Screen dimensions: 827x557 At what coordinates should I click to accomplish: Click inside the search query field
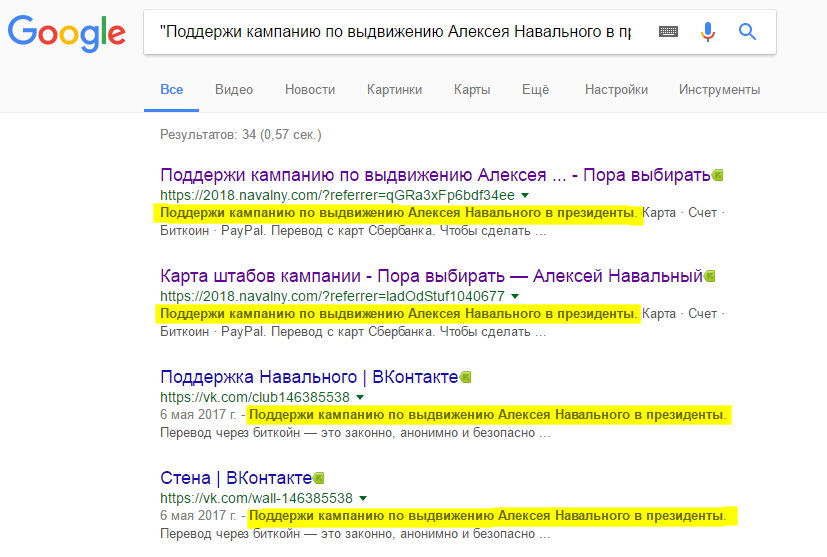(396, 32)
